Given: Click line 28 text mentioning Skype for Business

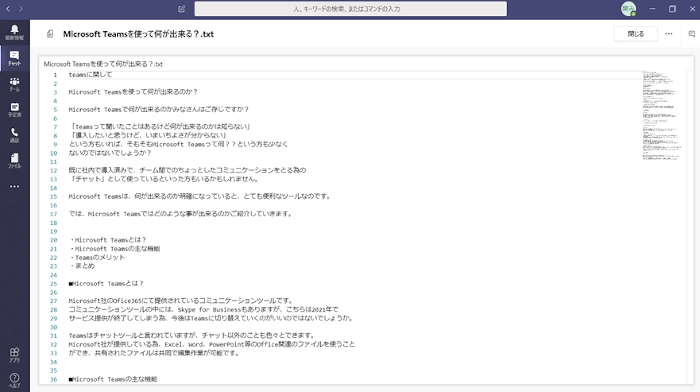Looking at the screenshot, I should pyautogui.click(x=204, y=309).
